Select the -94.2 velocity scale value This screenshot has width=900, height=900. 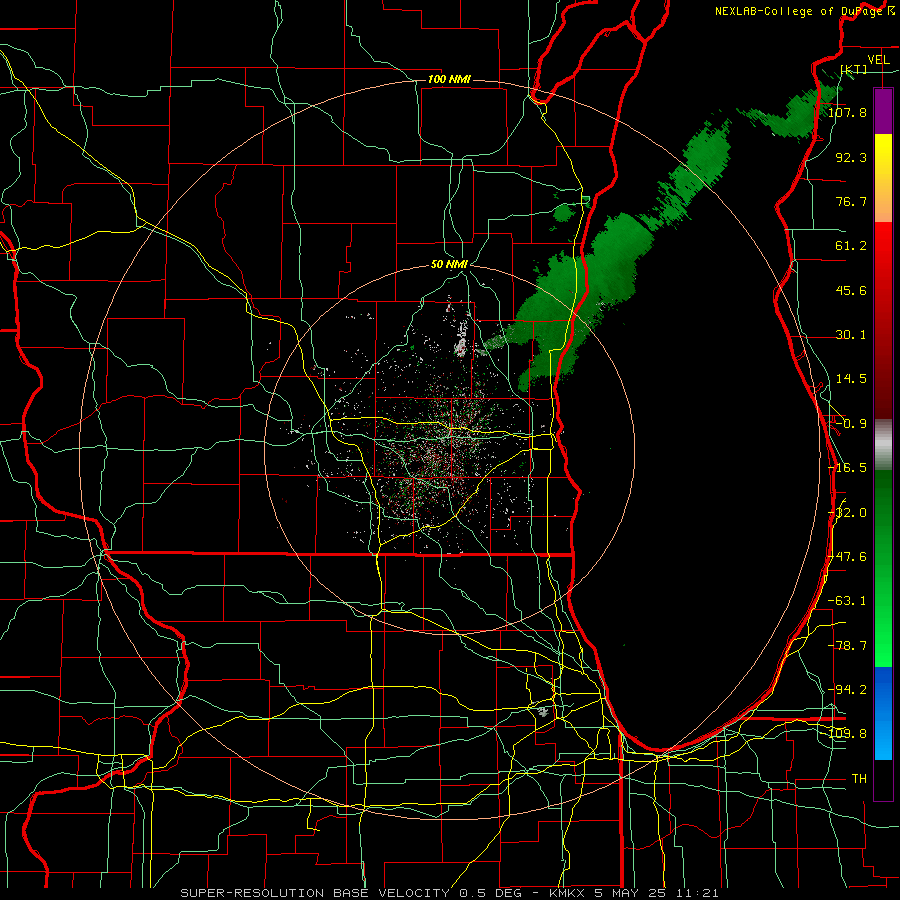[x=847, y=690]
